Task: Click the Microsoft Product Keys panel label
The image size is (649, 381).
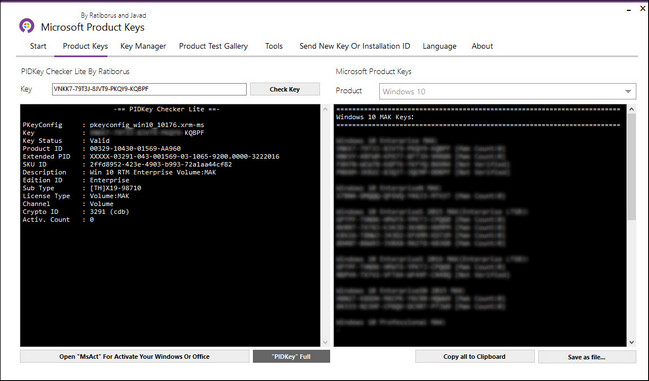Action: tap(373, 71)
